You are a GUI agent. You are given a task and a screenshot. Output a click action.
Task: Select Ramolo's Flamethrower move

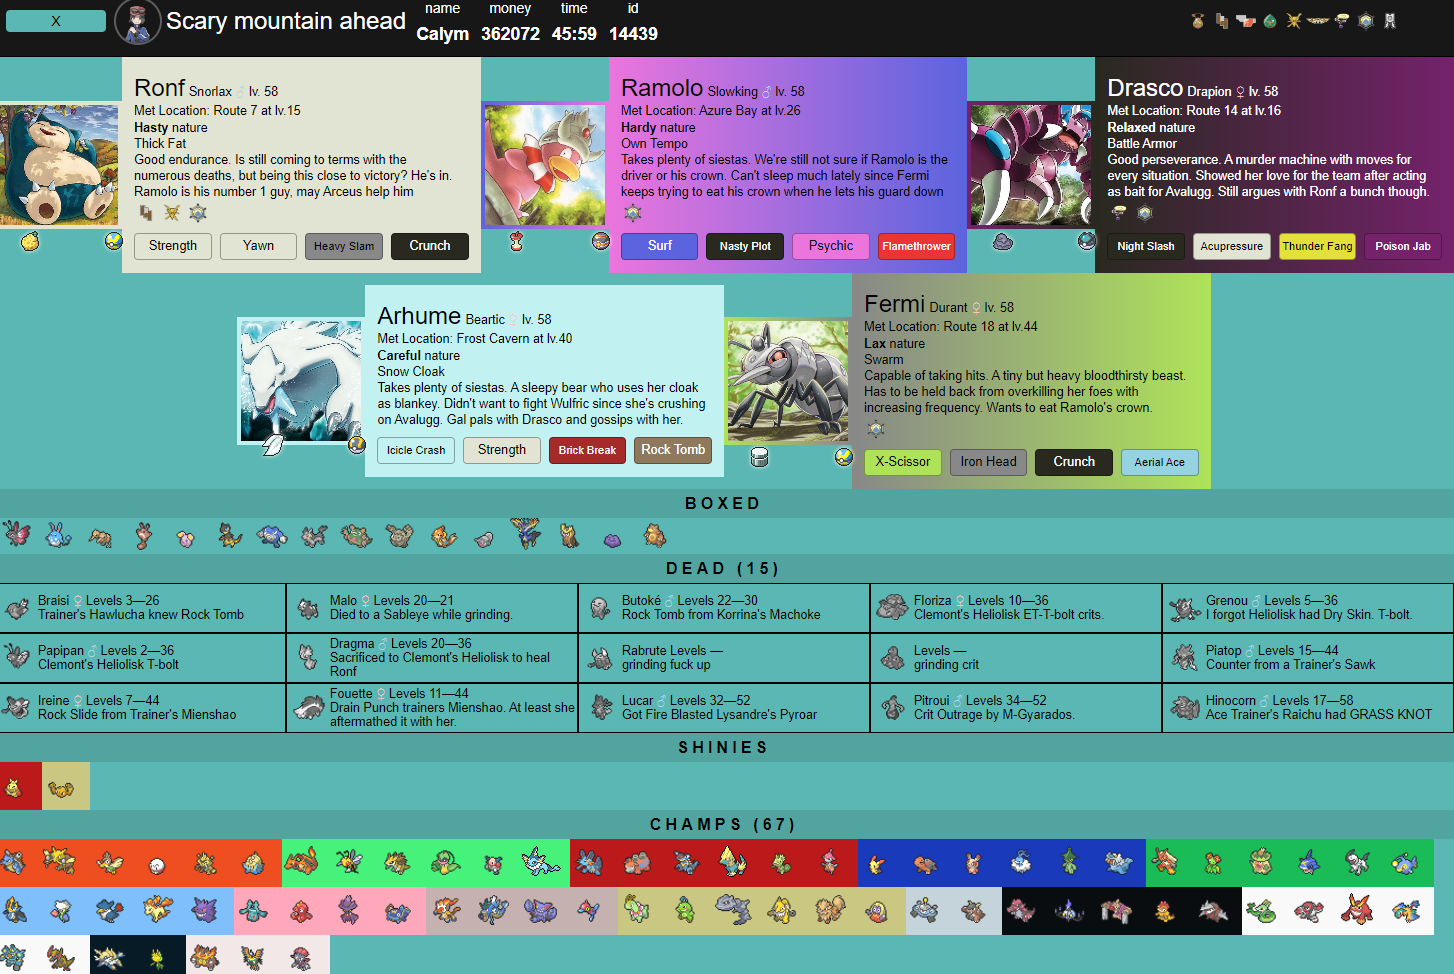[x=916, y=246]
